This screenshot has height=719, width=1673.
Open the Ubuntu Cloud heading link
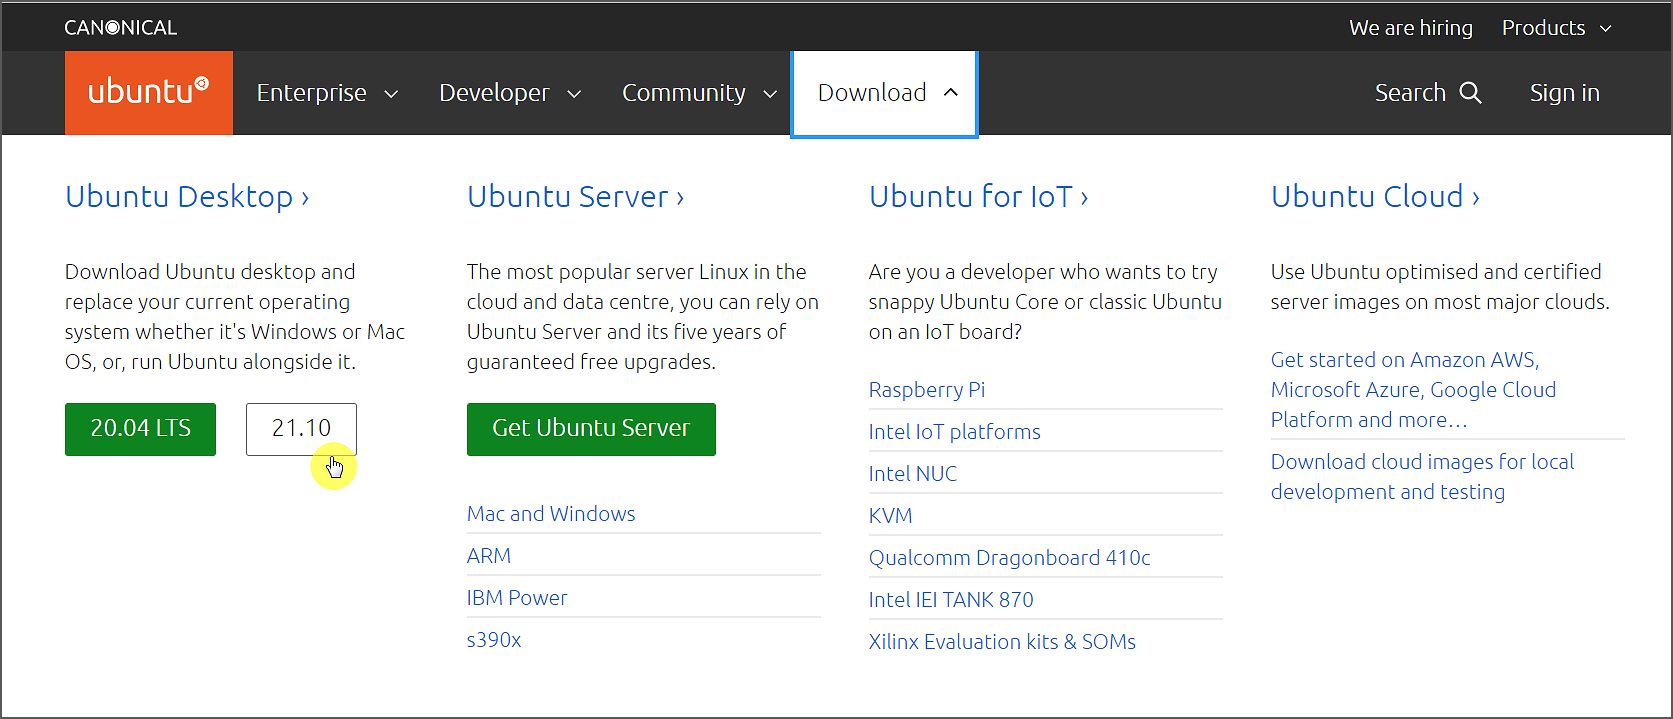click(1376, 197)
